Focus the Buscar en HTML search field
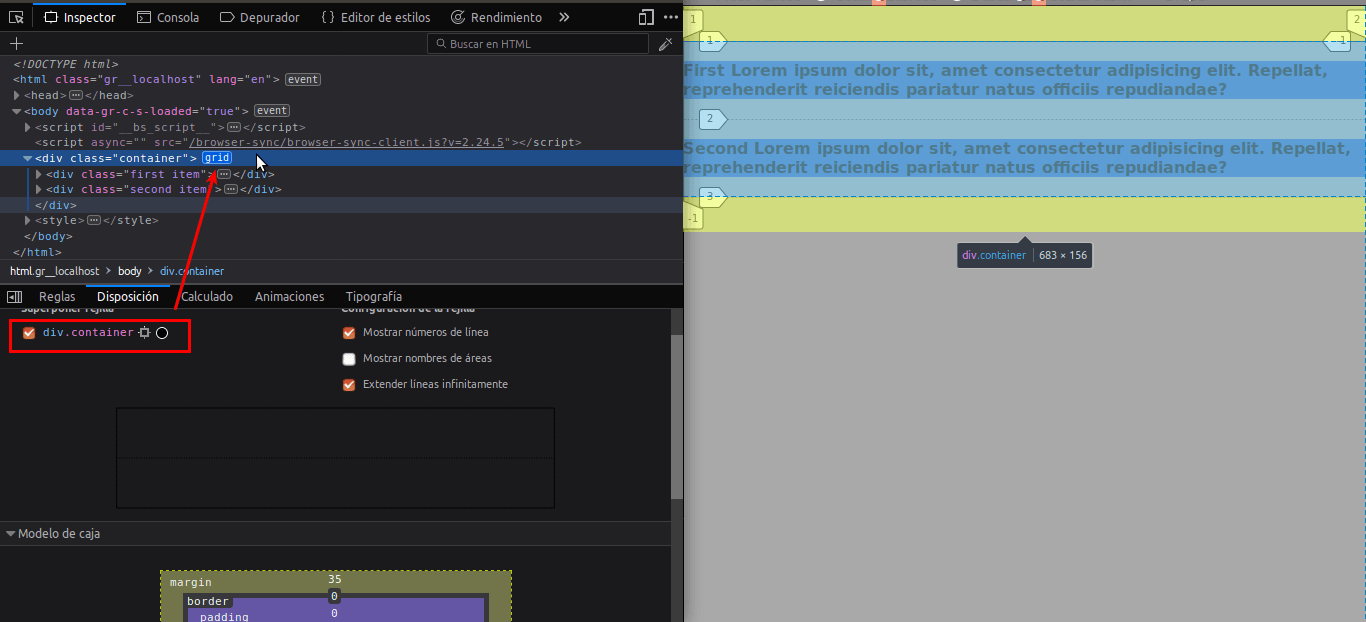This screenshot has width=1366, height=622. coord(538,44)
